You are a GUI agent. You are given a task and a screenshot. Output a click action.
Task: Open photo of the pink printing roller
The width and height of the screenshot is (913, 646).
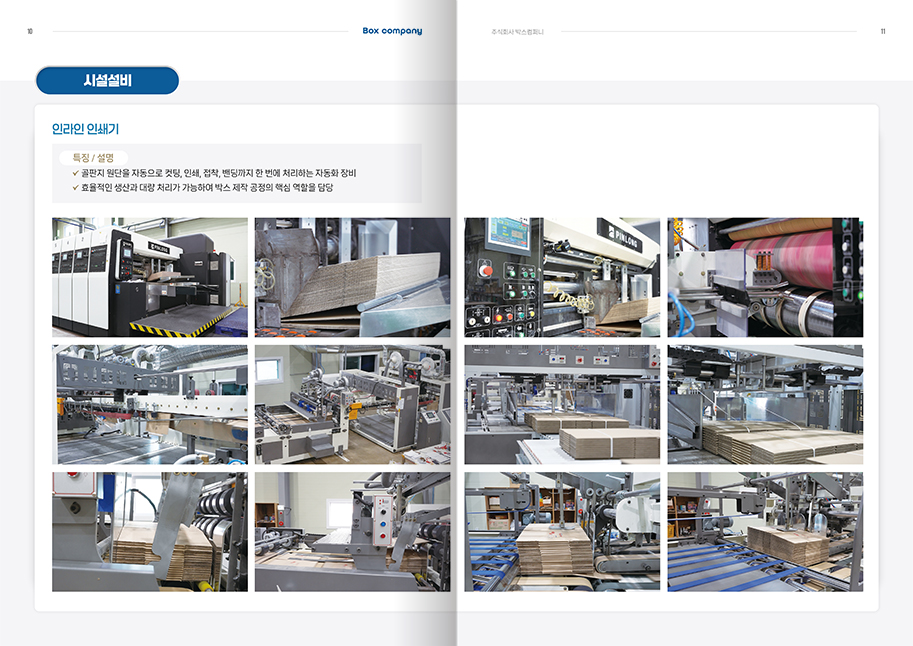tap(765, 277)
